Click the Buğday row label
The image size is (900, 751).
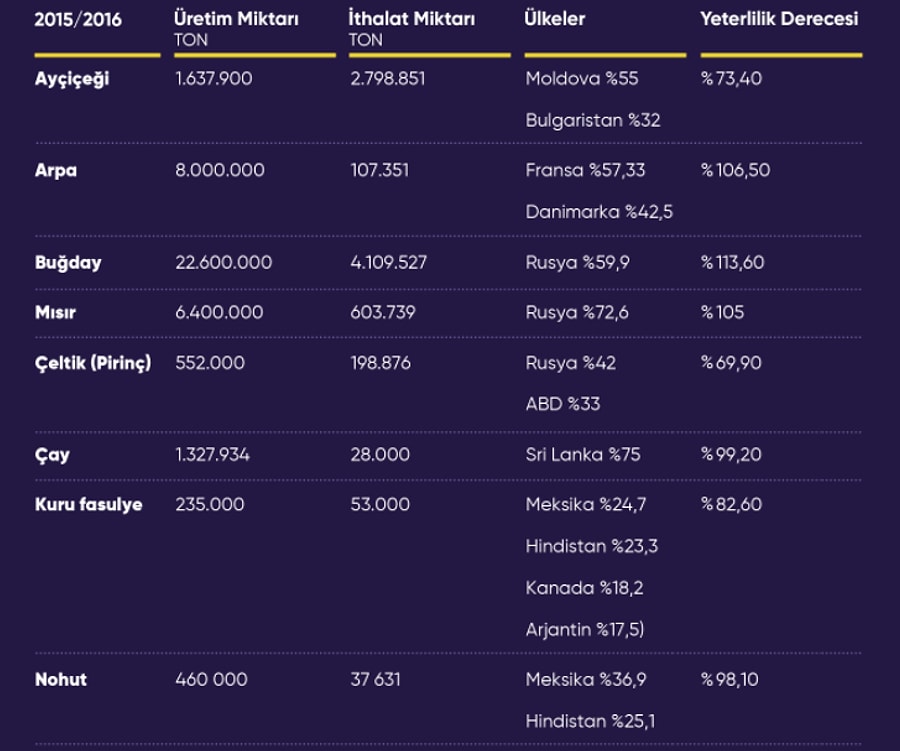coord(68,263)
